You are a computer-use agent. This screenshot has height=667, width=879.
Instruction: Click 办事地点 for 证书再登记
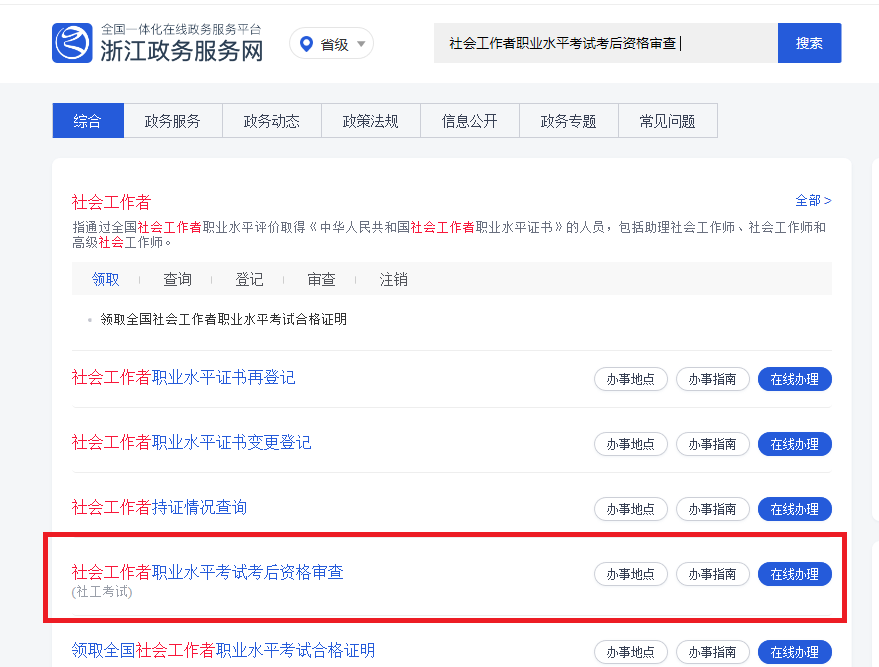[x=631, y=379]
